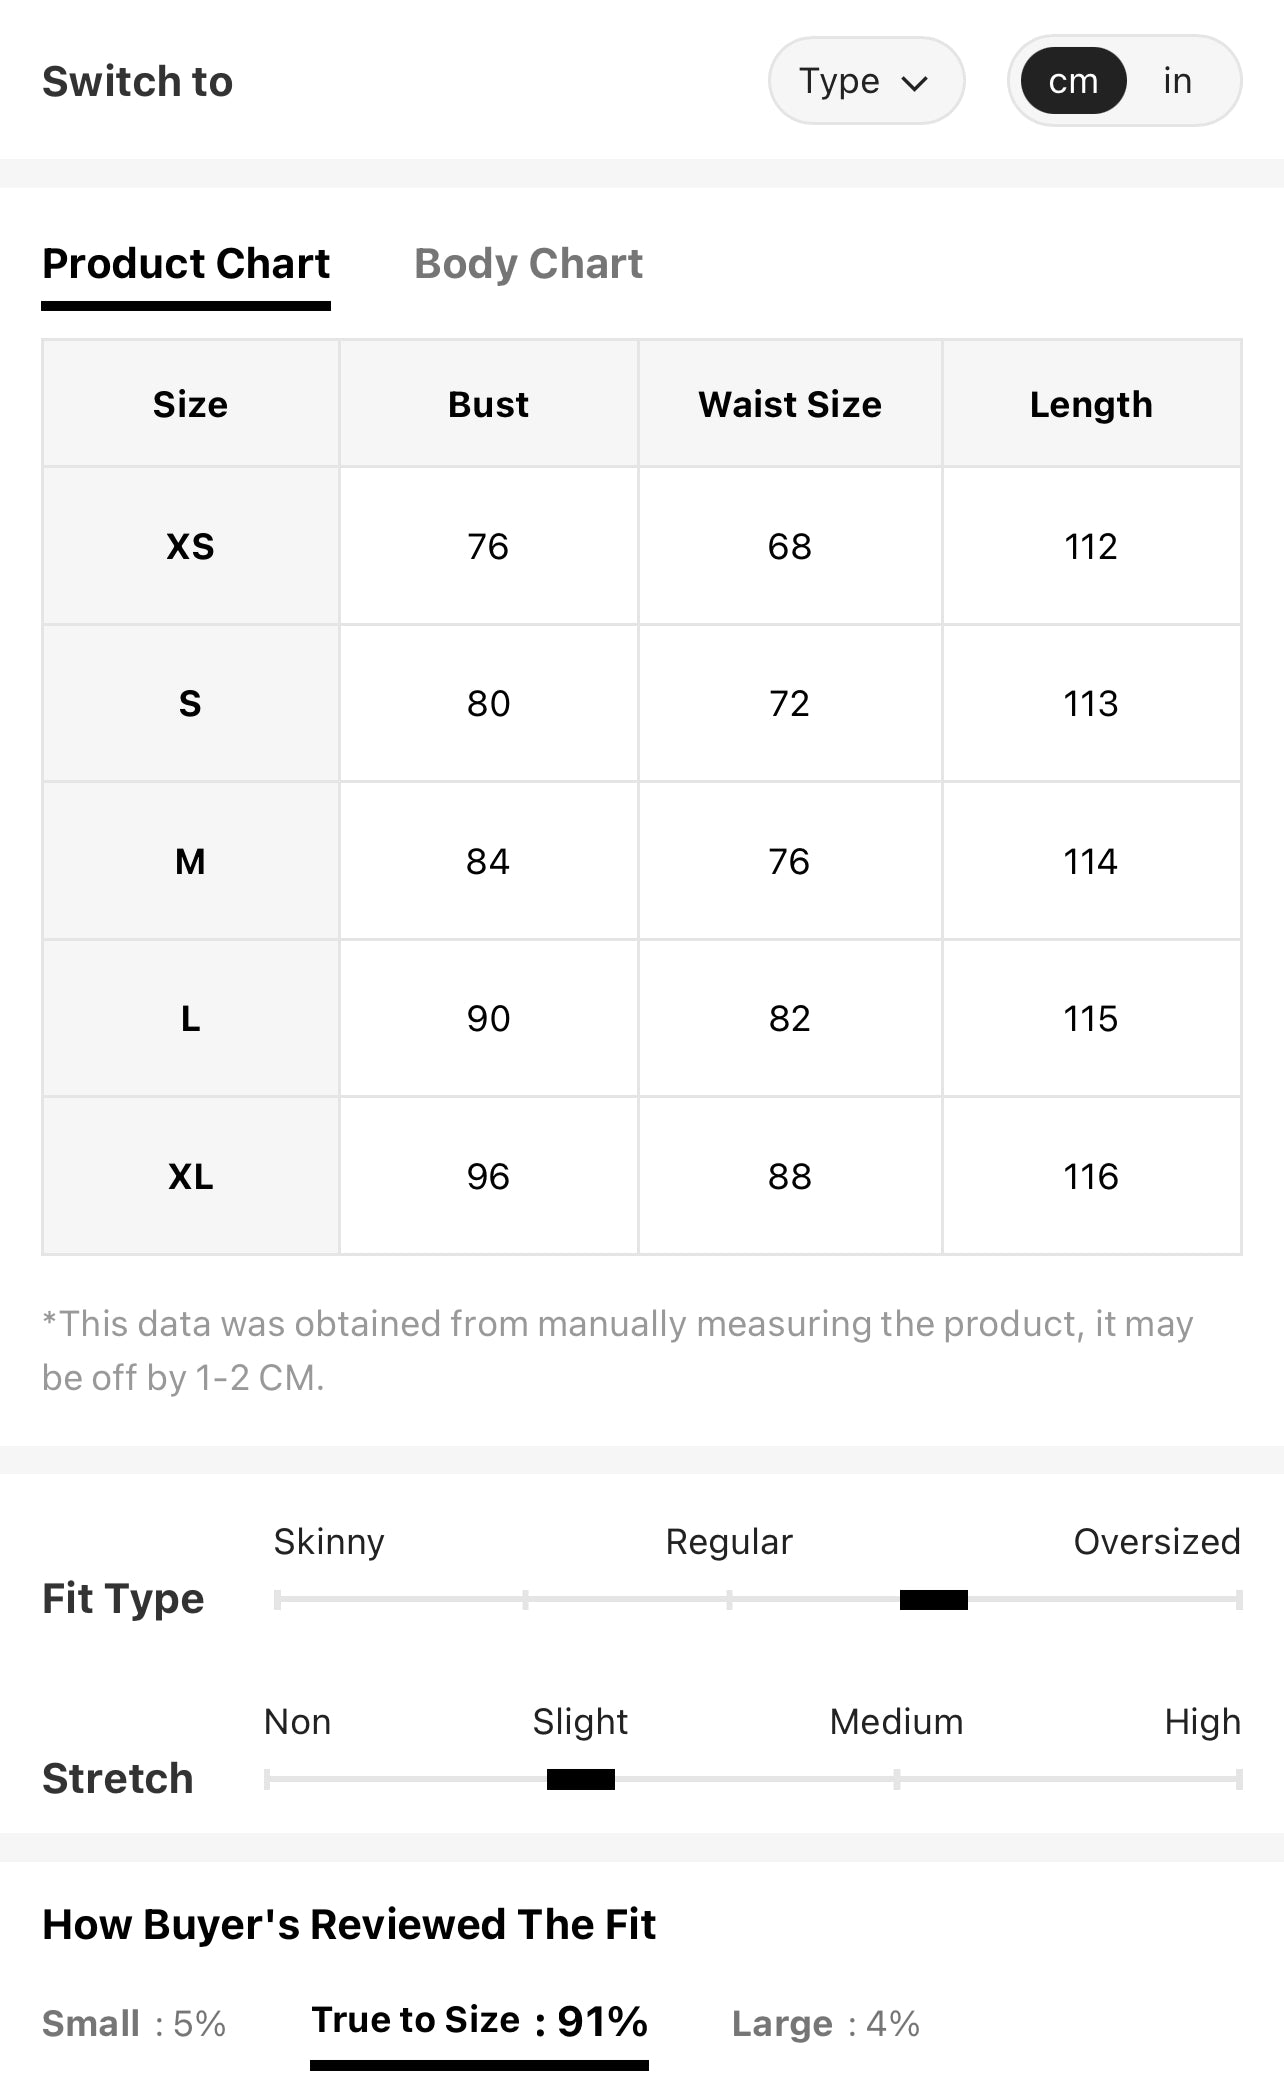Screen dimensions: 1284x2082
Task: Select the M size row
Action: click(x=642, y=861)
